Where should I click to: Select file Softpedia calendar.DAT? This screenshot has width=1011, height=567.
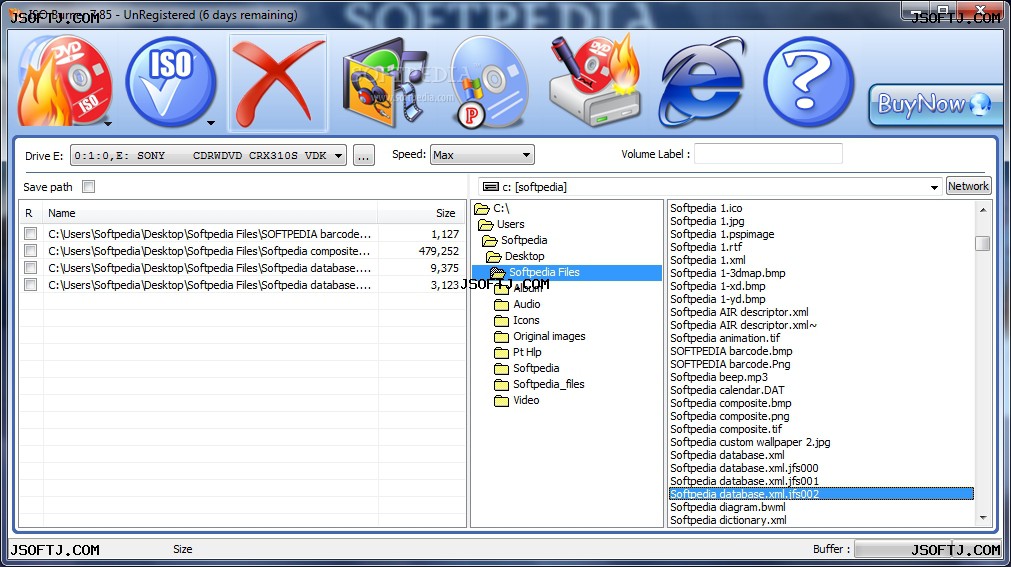tap(727, 390)
